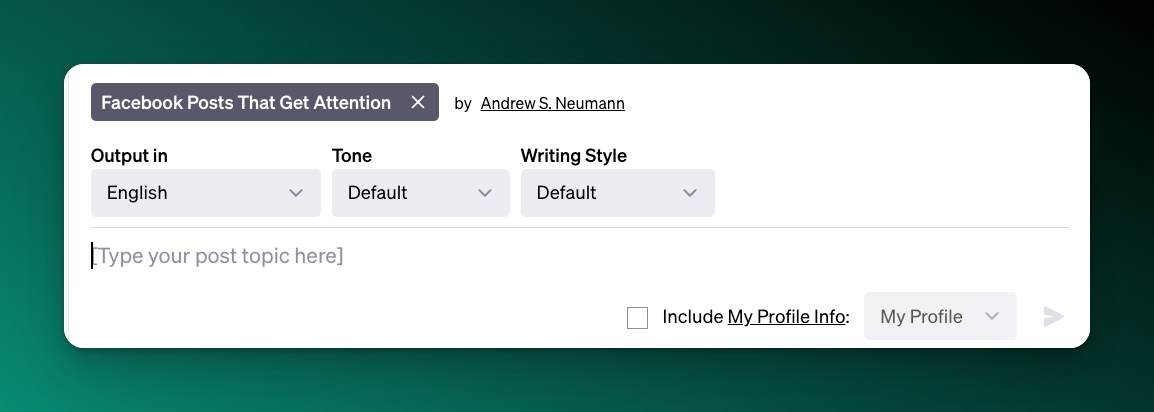
Task: Click the word "Include" beside the checkbox
Action: click(692, 317)
